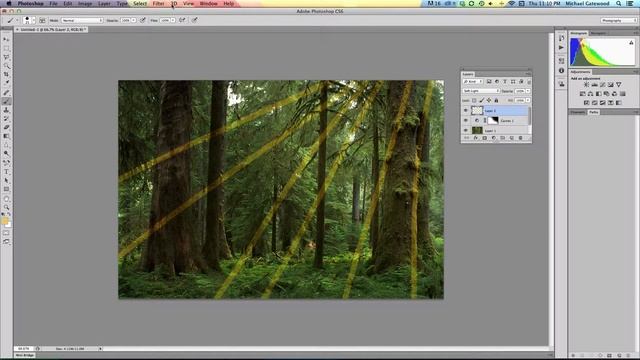
Task: Select the Pen tool
Action: click(6, 163)
